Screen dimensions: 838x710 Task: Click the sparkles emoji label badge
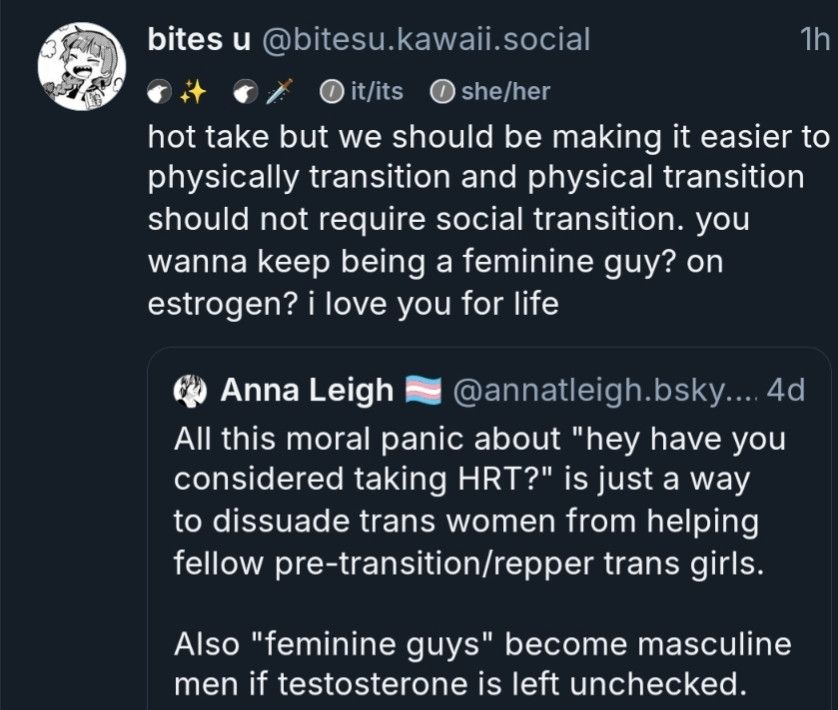[x=193, y=92]
